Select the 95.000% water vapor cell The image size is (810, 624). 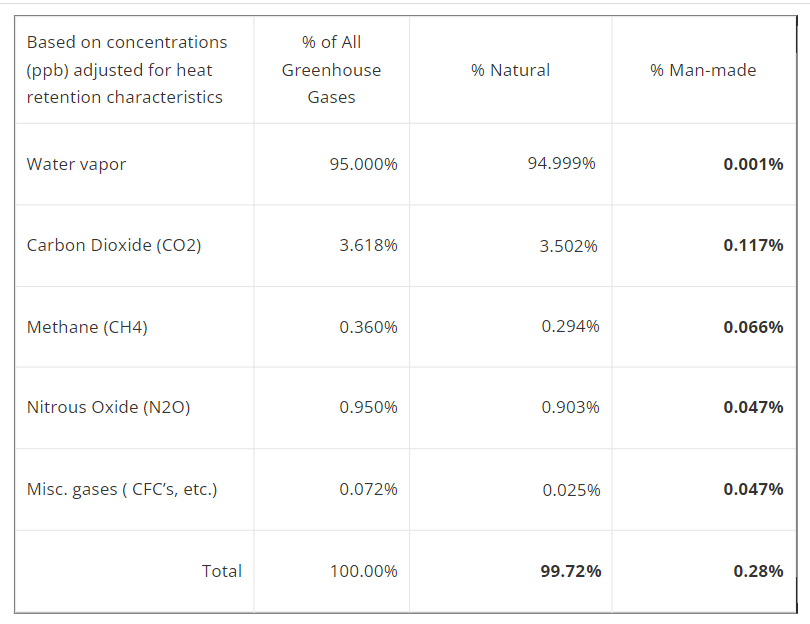(x=363, y=164)
